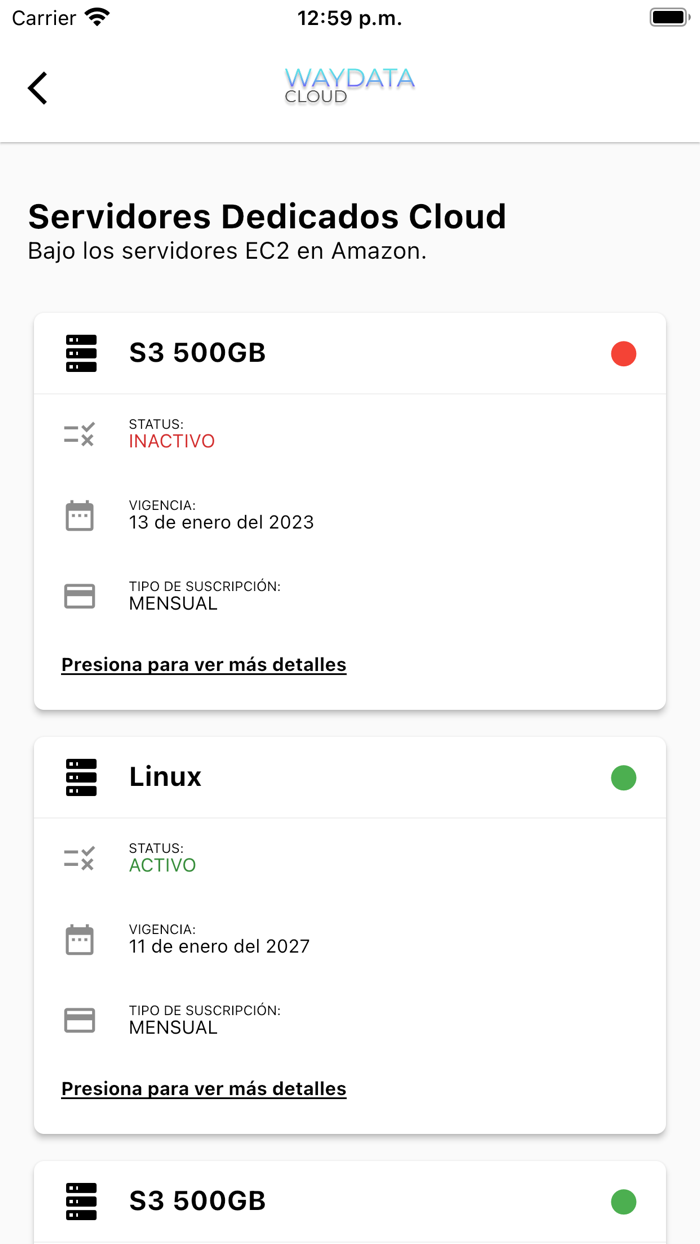700x1244 pixels.
Task: Tap the calendar icon next to Vigencia 2027
Action: point(80,938)
